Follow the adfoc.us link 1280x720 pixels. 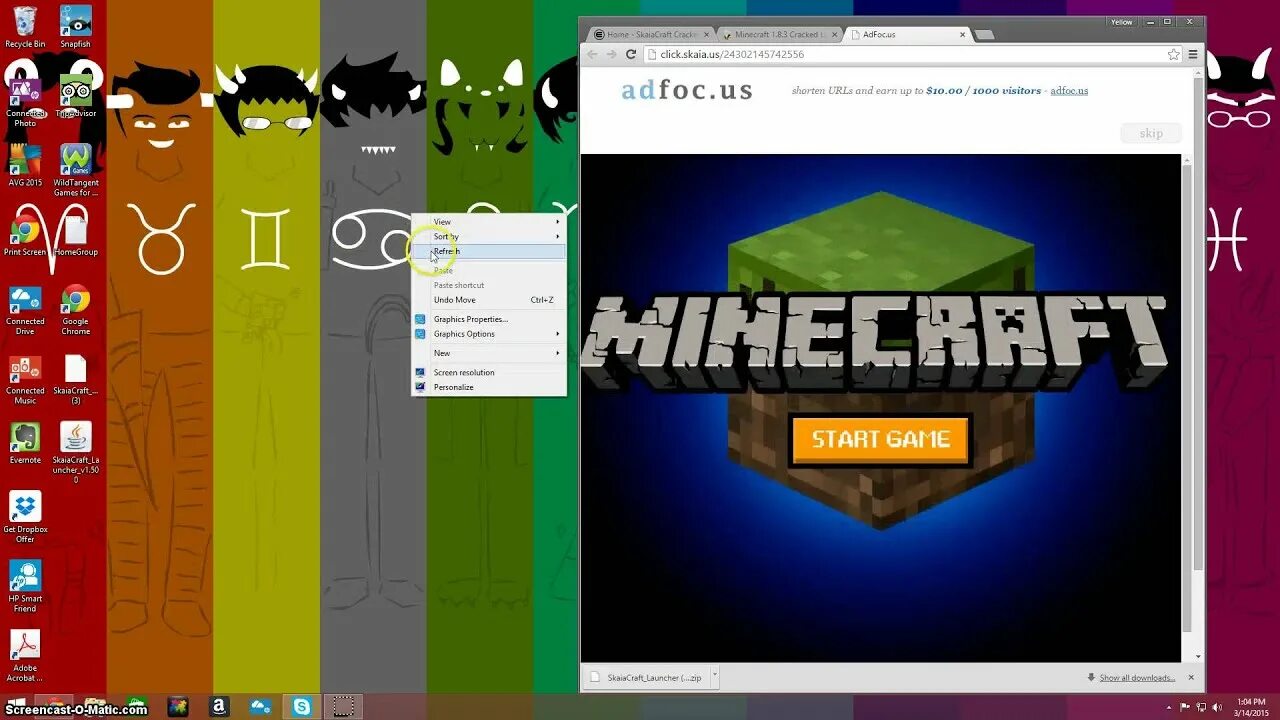click(1069, 91)
